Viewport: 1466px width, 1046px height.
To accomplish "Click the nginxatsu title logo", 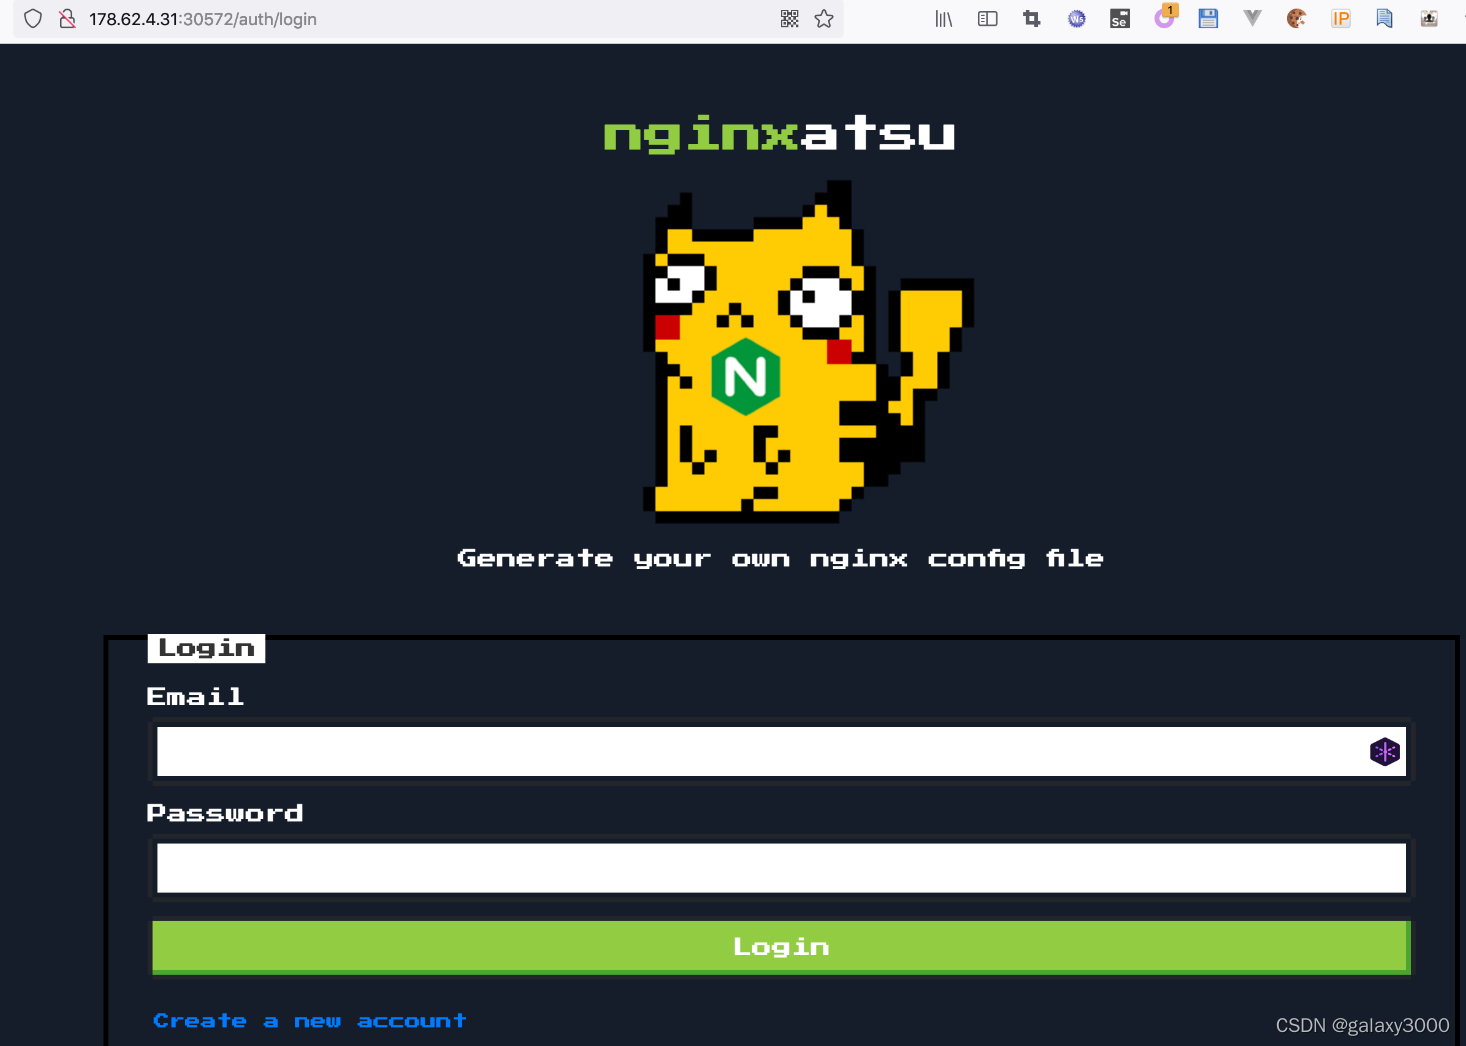I will point(779,134).
